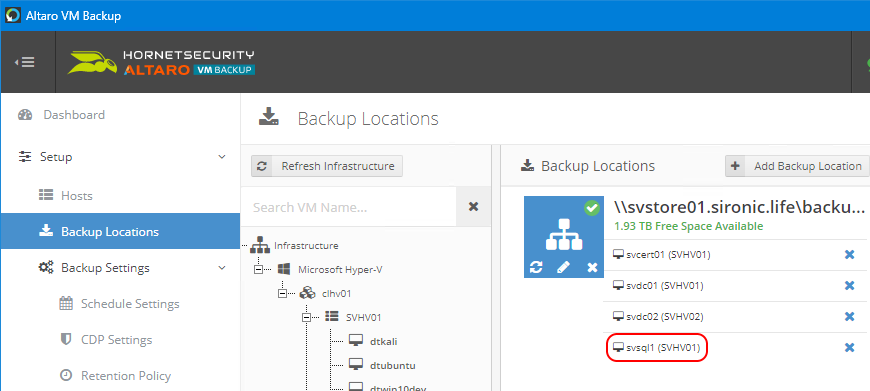The height and width of the screenshot is (391, 870).
Task: Click the Backup Settings gears icon
Action: pyautogui.click(x=45, y=267)
